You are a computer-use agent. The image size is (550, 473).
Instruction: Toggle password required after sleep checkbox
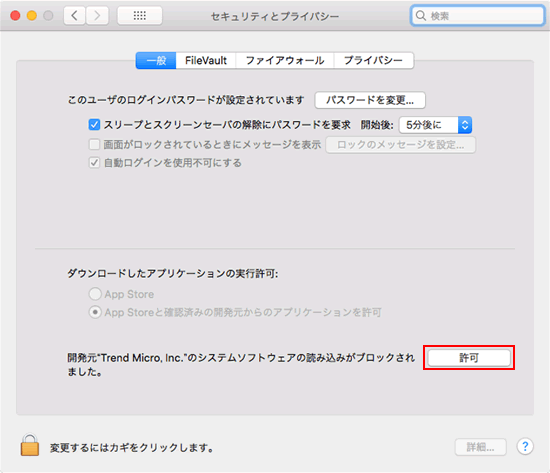point(94,125)
